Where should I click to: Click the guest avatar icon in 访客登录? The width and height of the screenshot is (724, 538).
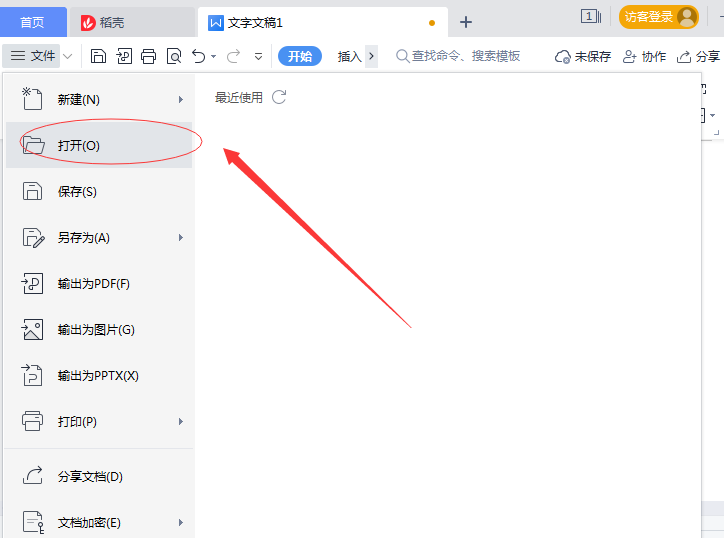(687, 17)
